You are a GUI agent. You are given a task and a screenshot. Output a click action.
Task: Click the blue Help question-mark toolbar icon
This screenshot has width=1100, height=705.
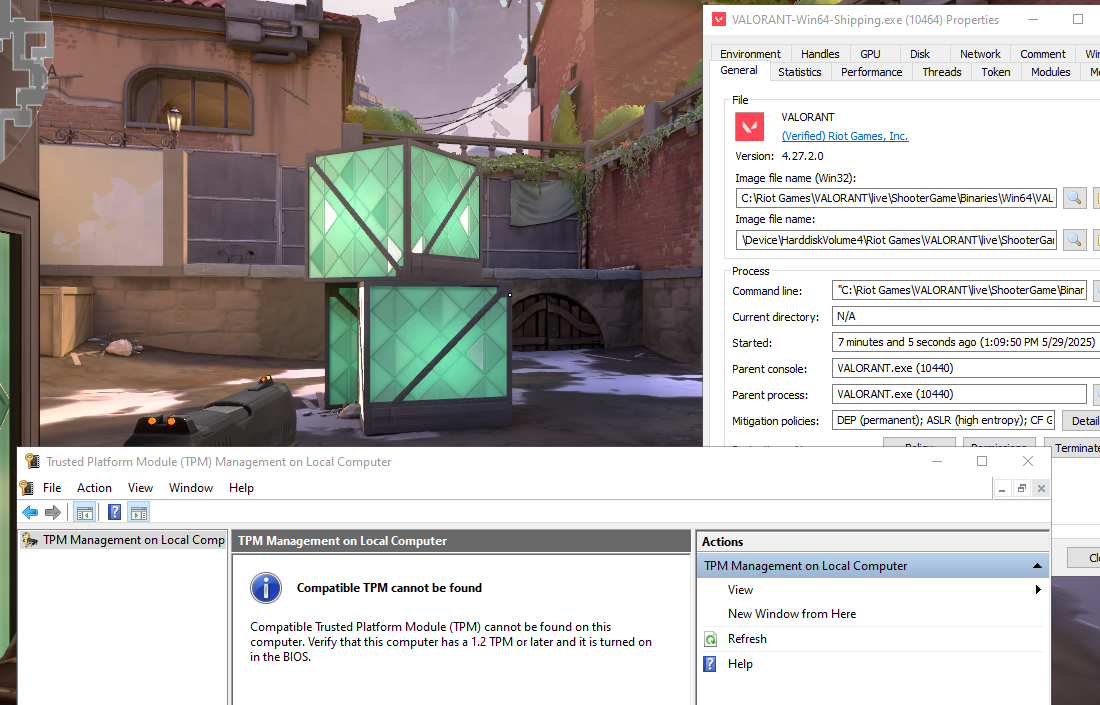coord(115,512)
